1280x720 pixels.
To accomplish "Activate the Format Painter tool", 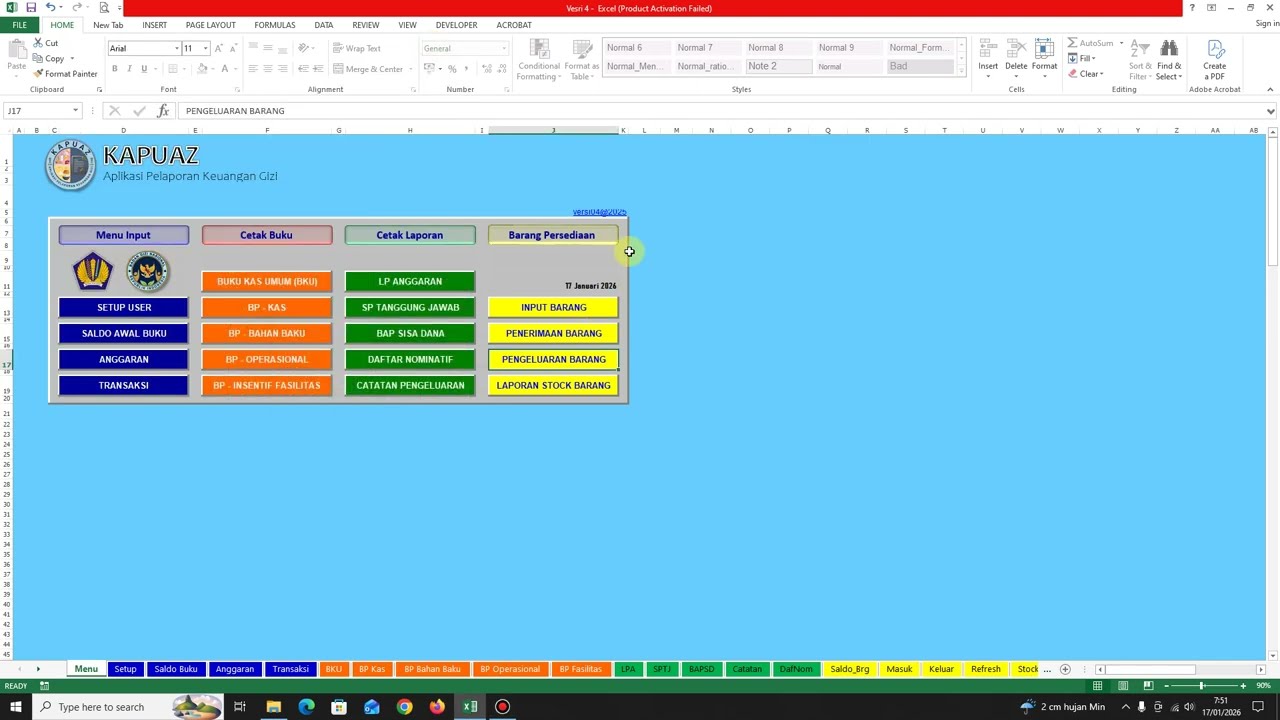I will (65, 74).
